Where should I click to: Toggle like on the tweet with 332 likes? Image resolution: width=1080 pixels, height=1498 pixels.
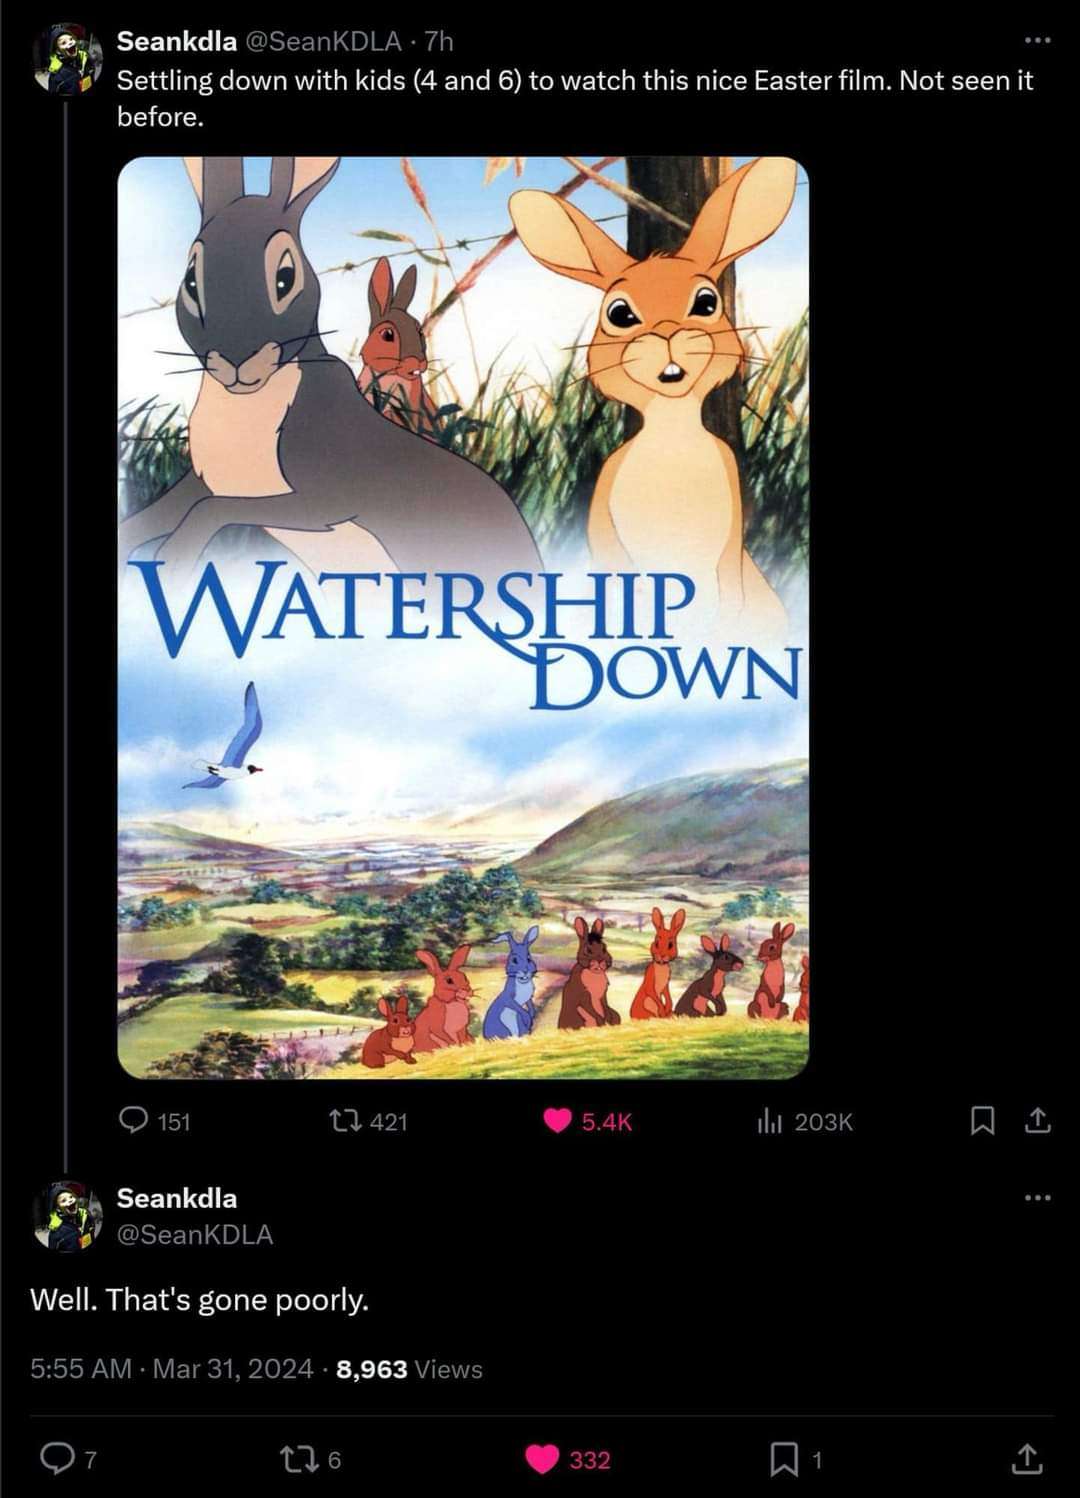(x=543, y=1460)
